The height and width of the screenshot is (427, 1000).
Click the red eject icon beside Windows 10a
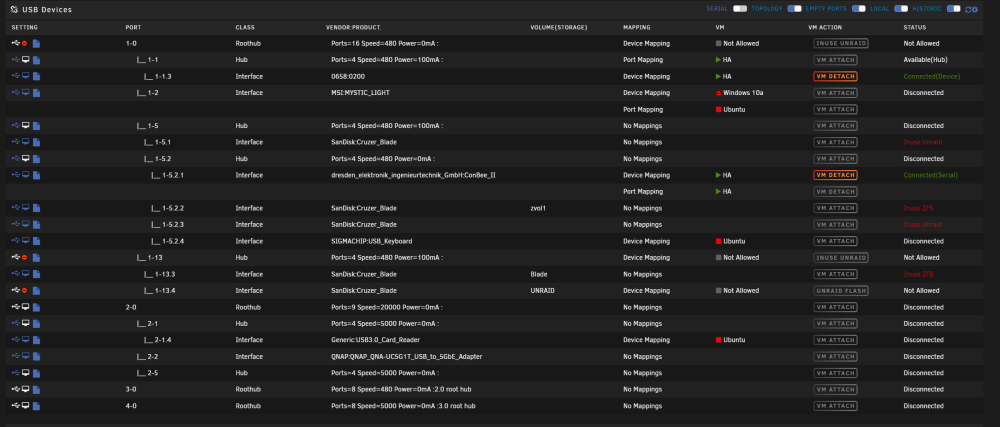click(x=718, y=92)
